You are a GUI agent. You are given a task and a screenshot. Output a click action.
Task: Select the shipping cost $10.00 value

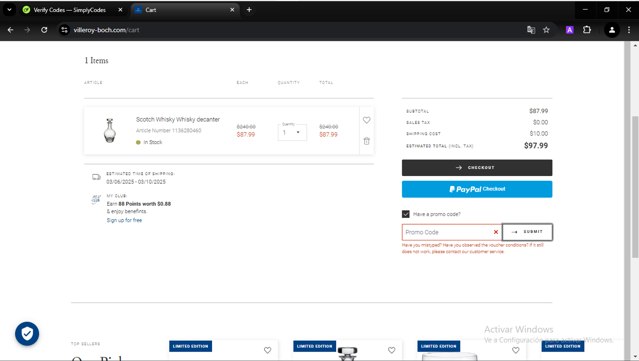tap(539, 133)
